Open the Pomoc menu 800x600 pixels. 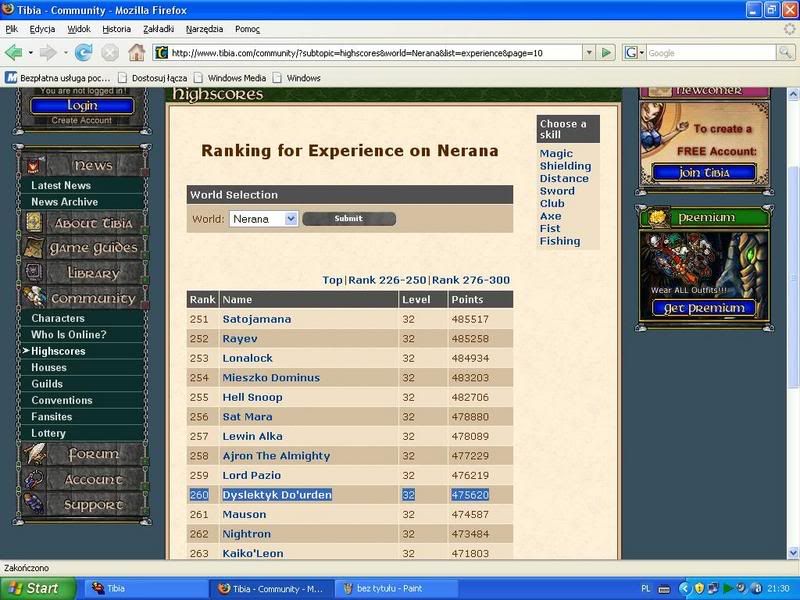pos(247,29)
